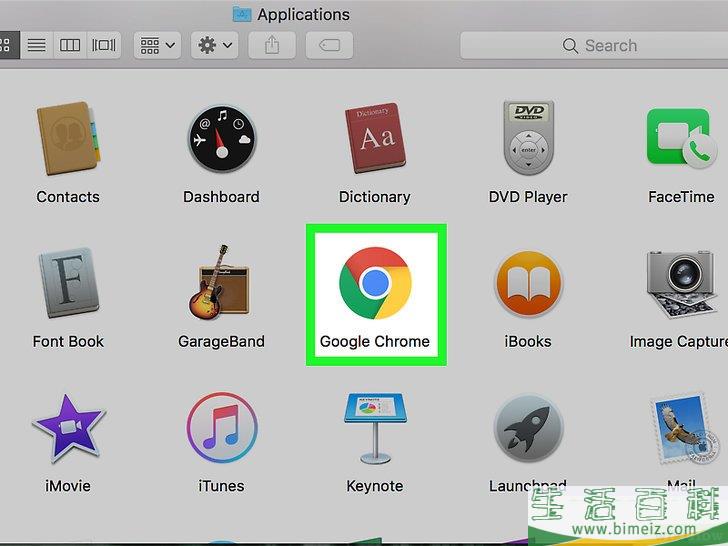Open the FaceTime app icon
Image resolution: width=728 pixels, height=546 pixels.
click(x=681, y=138)
